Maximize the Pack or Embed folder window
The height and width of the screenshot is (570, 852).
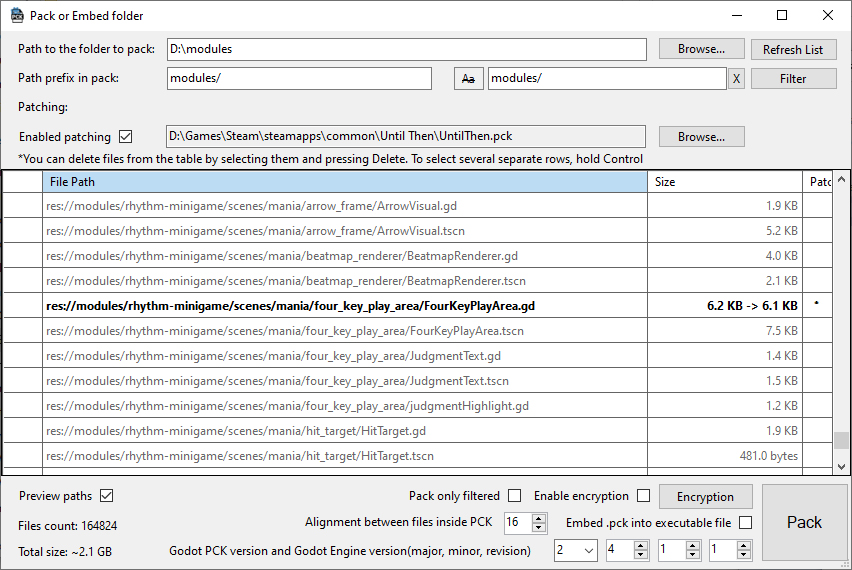coord(782,15)
